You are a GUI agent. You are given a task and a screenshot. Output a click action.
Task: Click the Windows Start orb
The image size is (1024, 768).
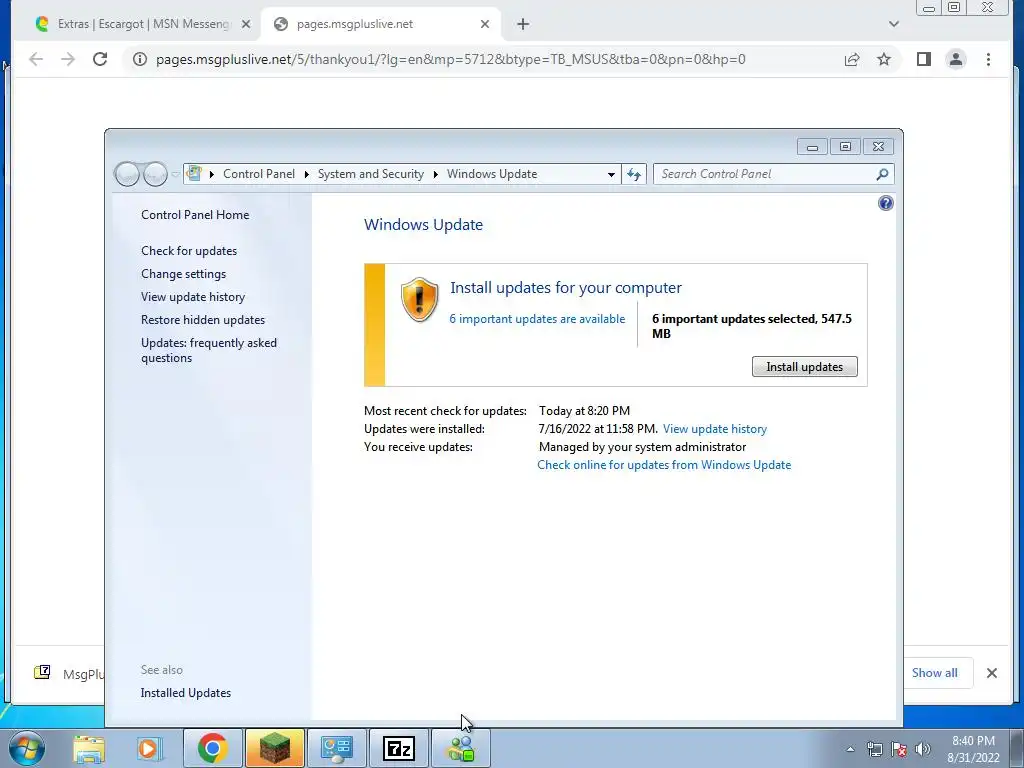[27, 748]
